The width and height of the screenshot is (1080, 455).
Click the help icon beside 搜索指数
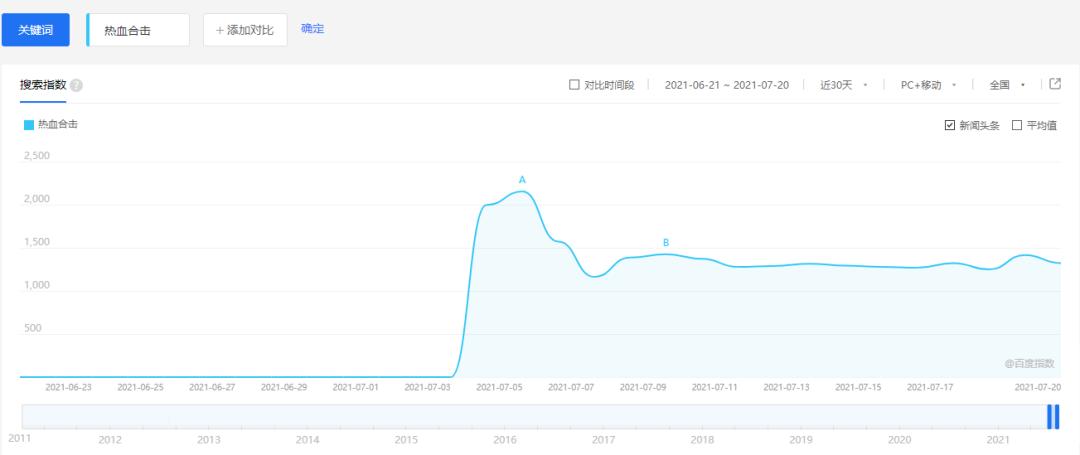tap(76, 86)
